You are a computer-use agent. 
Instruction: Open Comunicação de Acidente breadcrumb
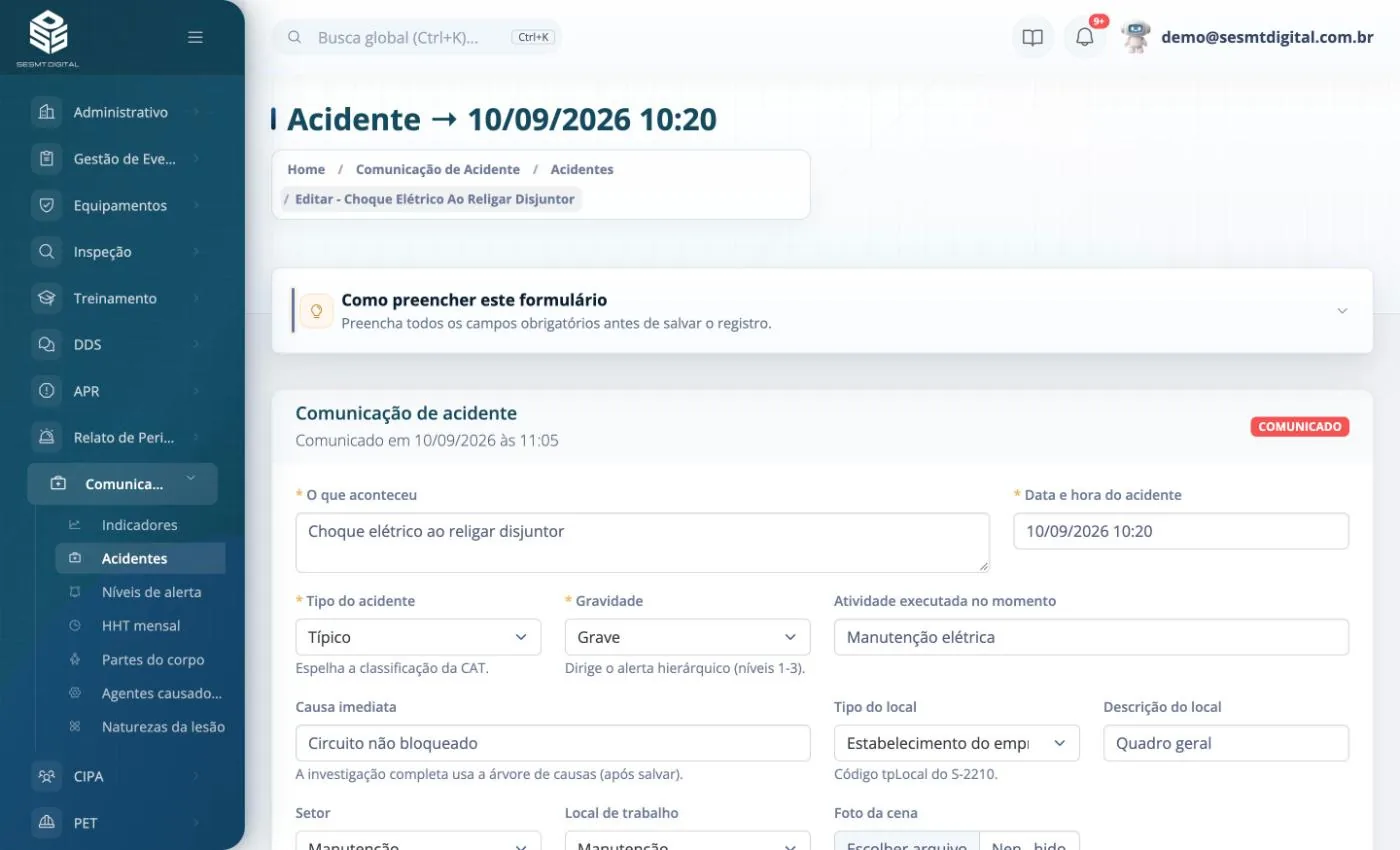[438, 169]
